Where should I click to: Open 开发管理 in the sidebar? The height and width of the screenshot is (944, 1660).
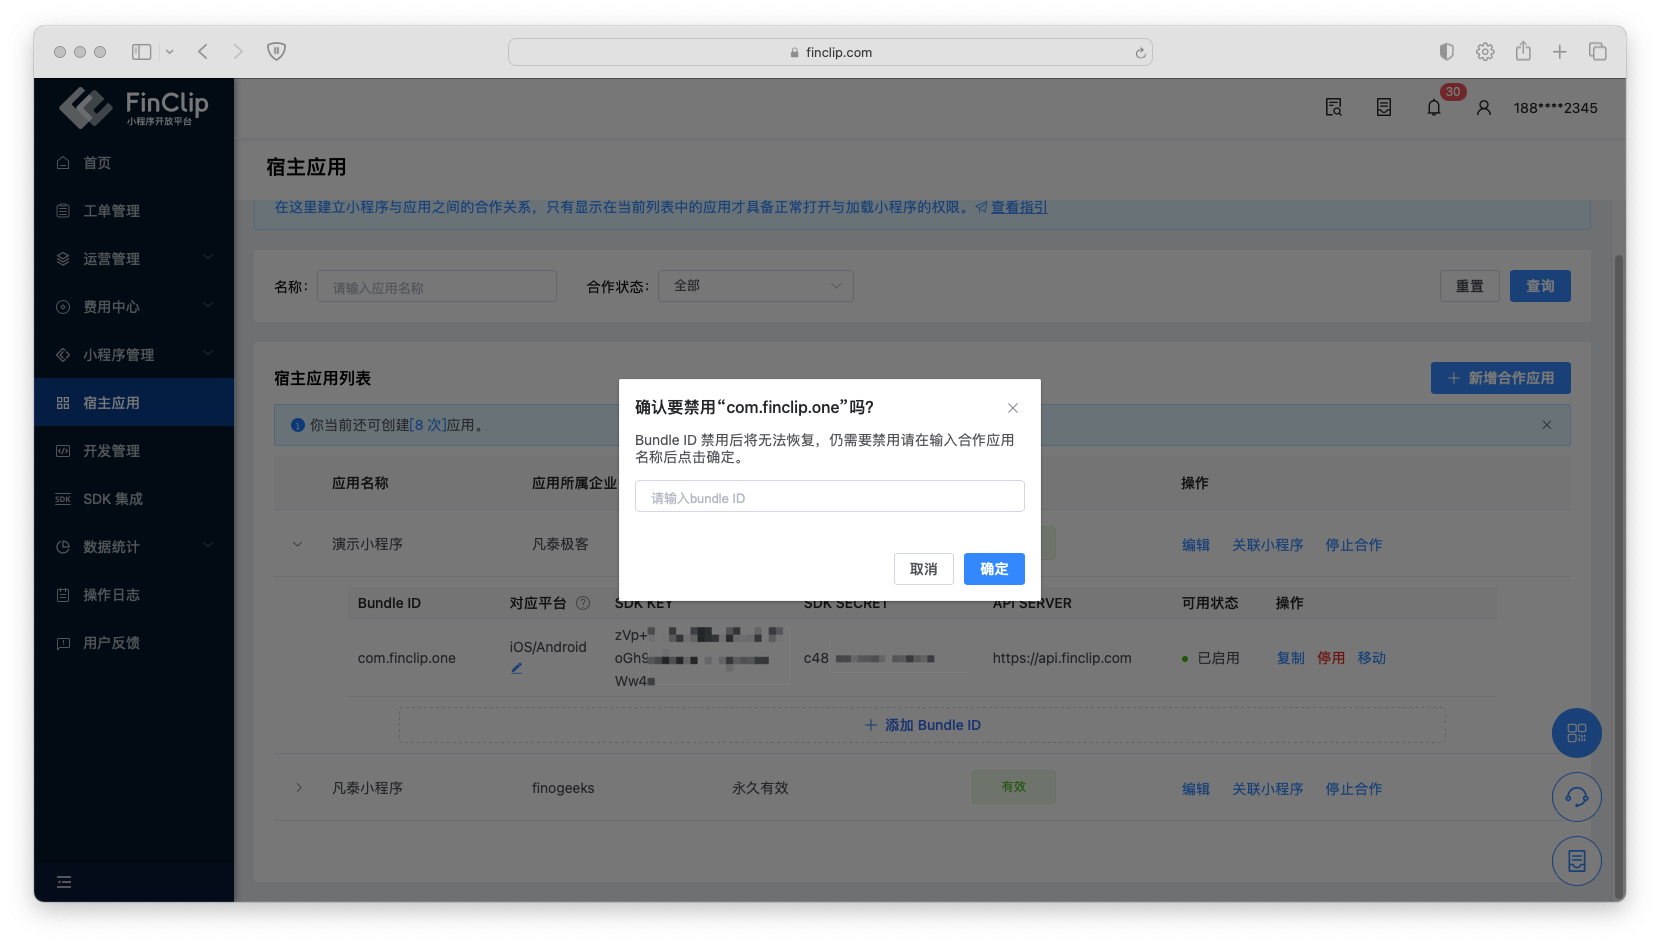pyautogui.click(x=111, y=451)
